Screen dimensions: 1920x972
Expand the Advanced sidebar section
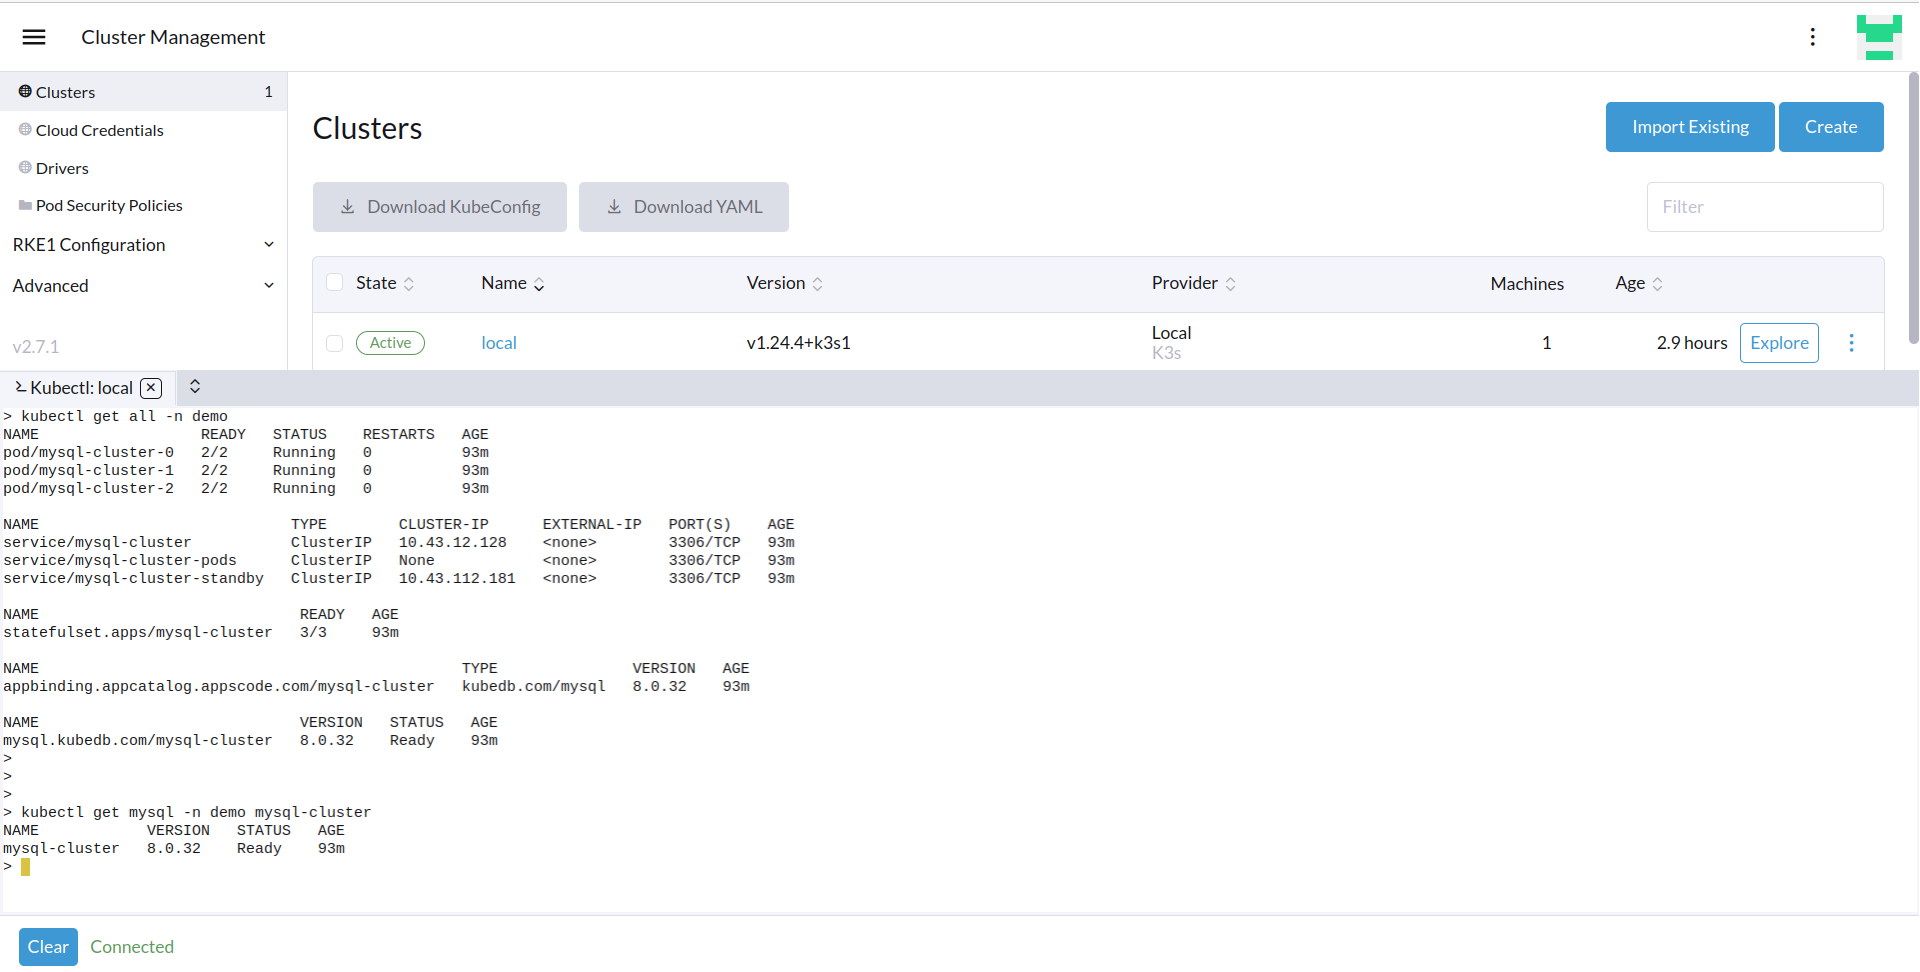(x=143, y=286)
